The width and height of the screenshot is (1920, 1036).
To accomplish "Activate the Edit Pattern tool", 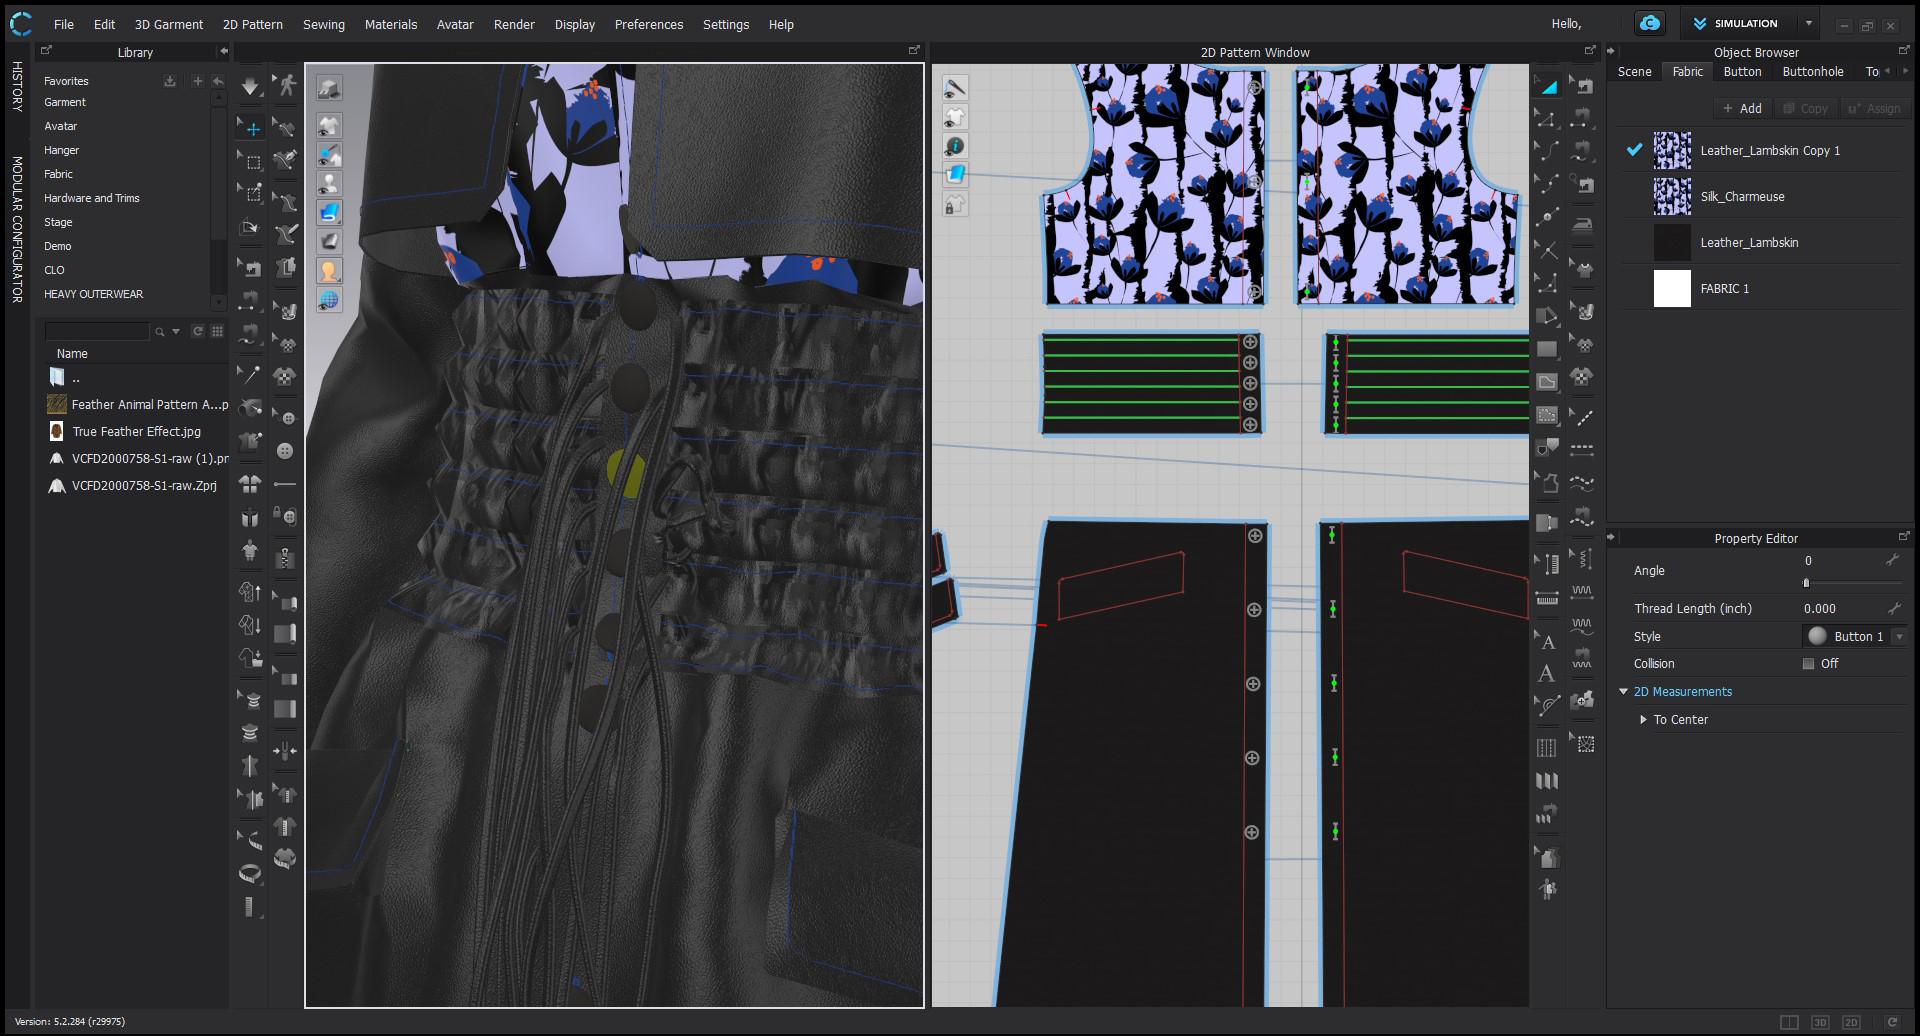I will (1549, 121).
